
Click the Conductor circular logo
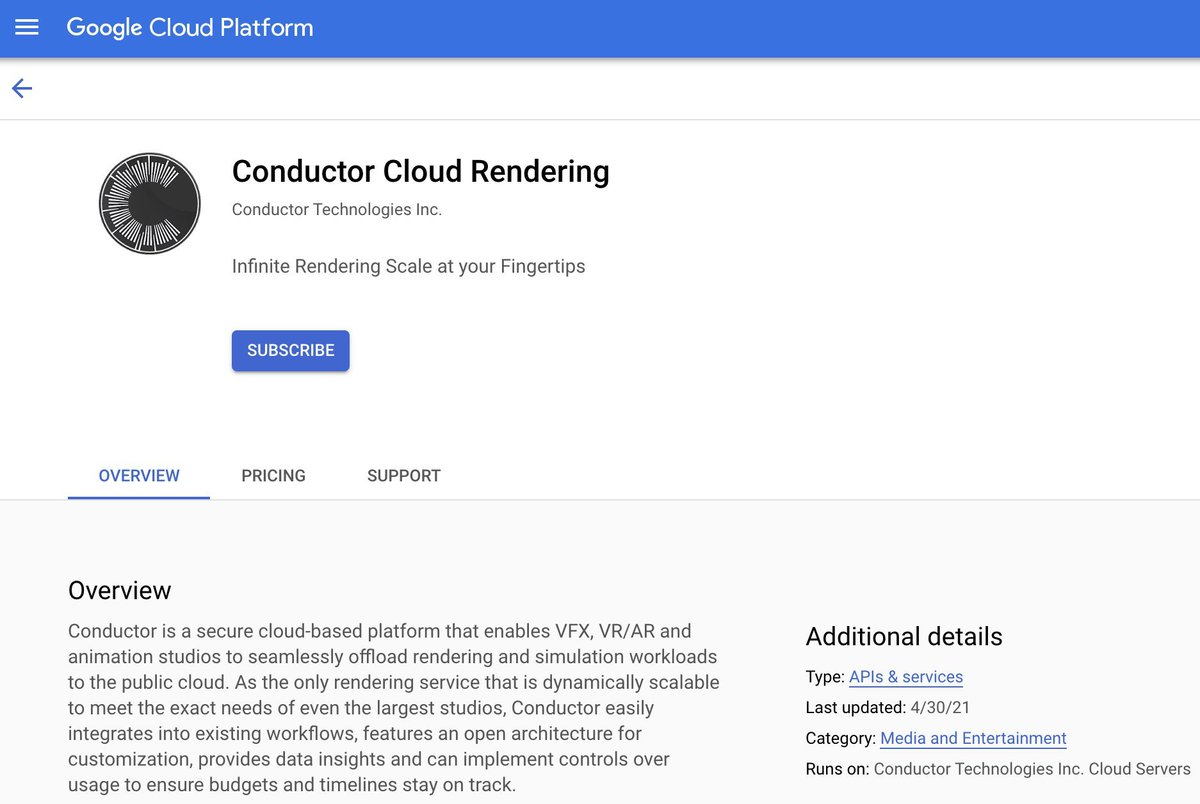click(150, 203)
